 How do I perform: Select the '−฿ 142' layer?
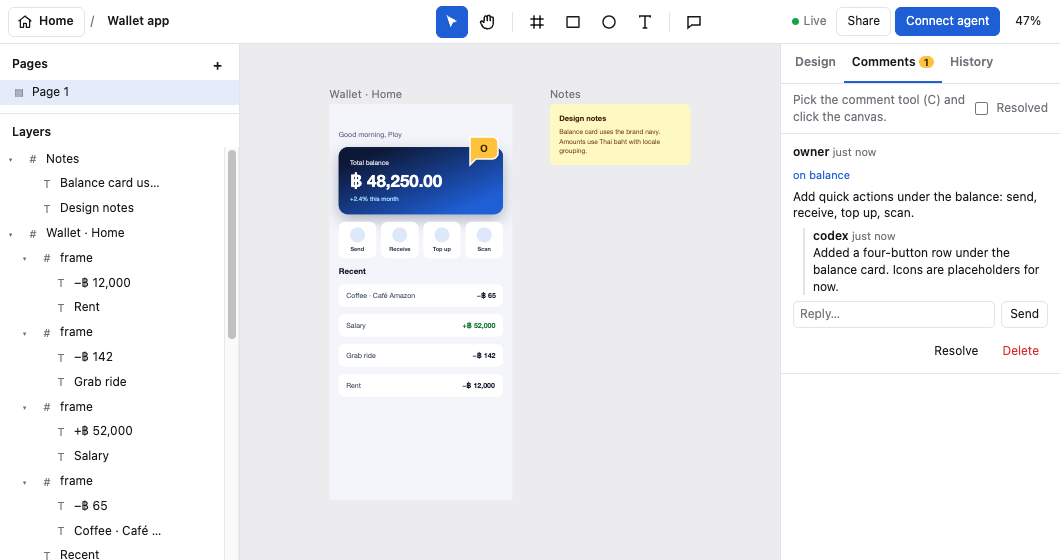coord(93,357)
